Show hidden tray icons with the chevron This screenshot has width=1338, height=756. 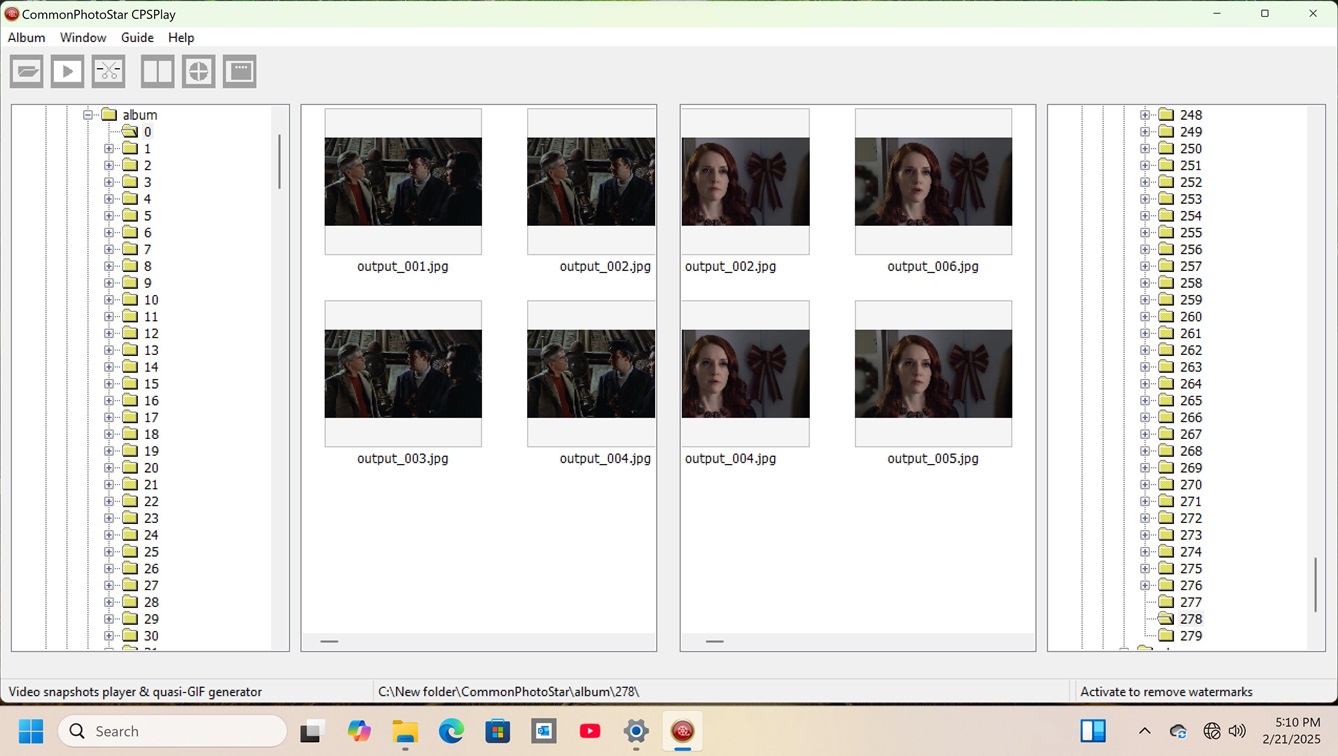coord(1145,731)
